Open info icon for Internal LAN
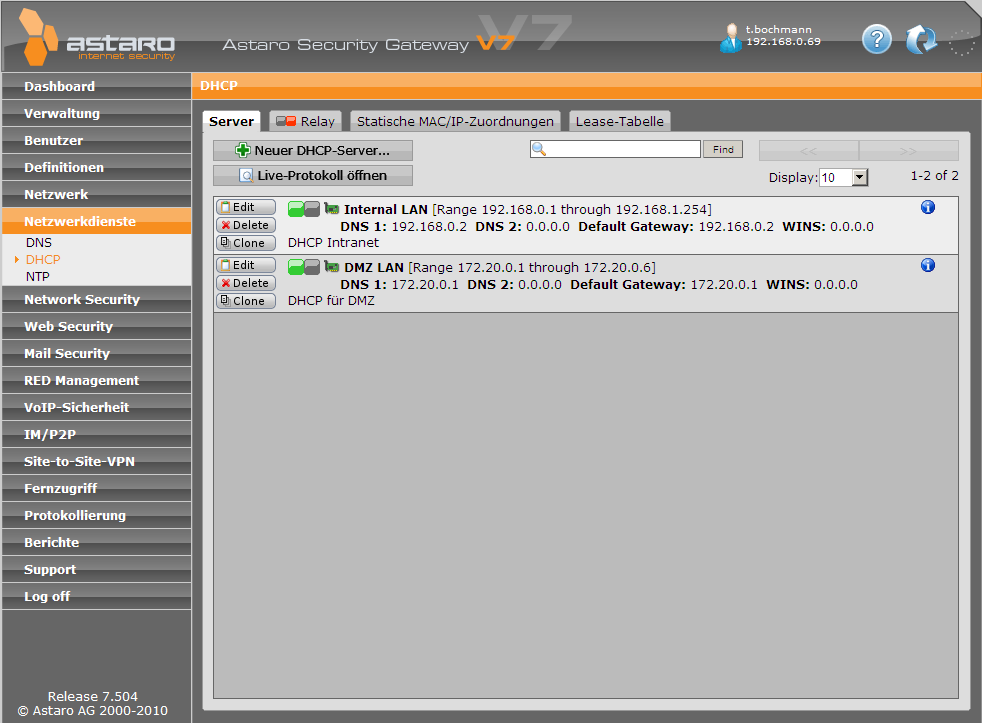The image size is (982, 723). point(928,207)
